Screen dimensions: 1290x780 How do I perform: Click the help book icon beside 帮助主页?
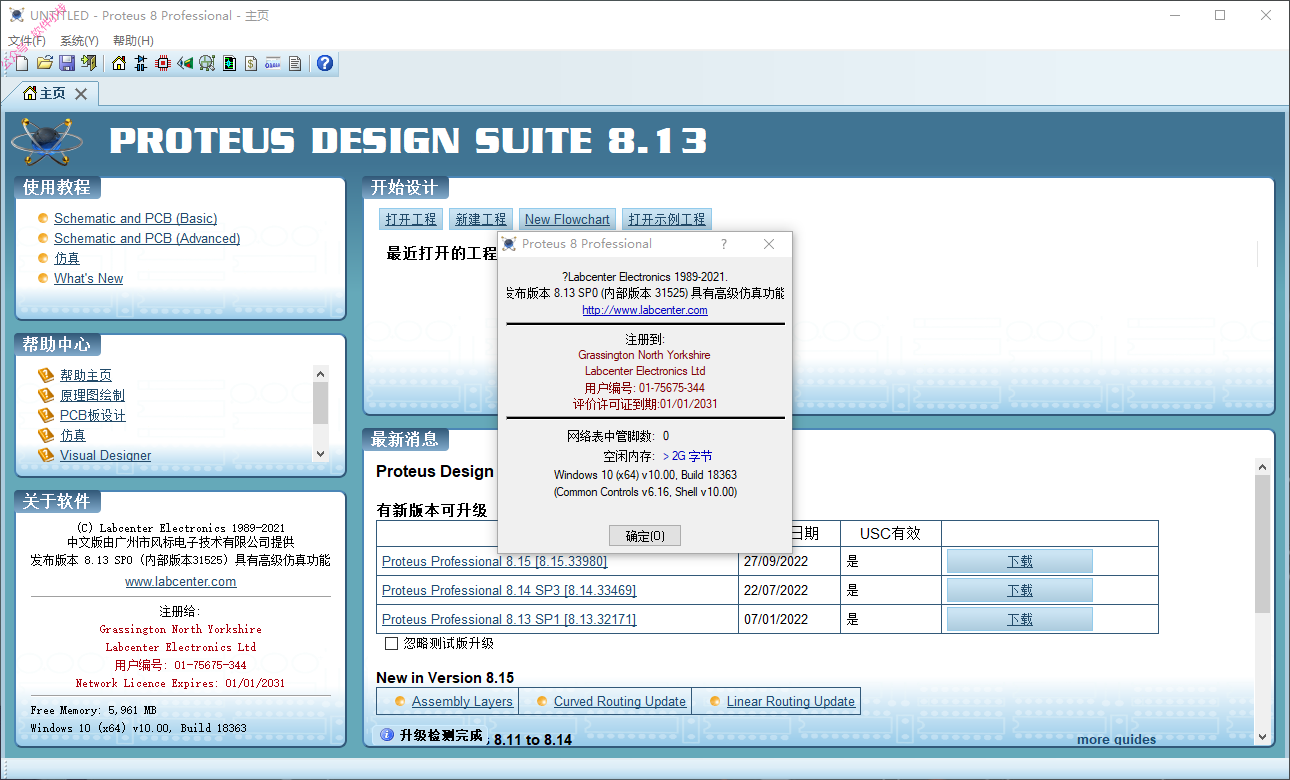coord(45,375)
